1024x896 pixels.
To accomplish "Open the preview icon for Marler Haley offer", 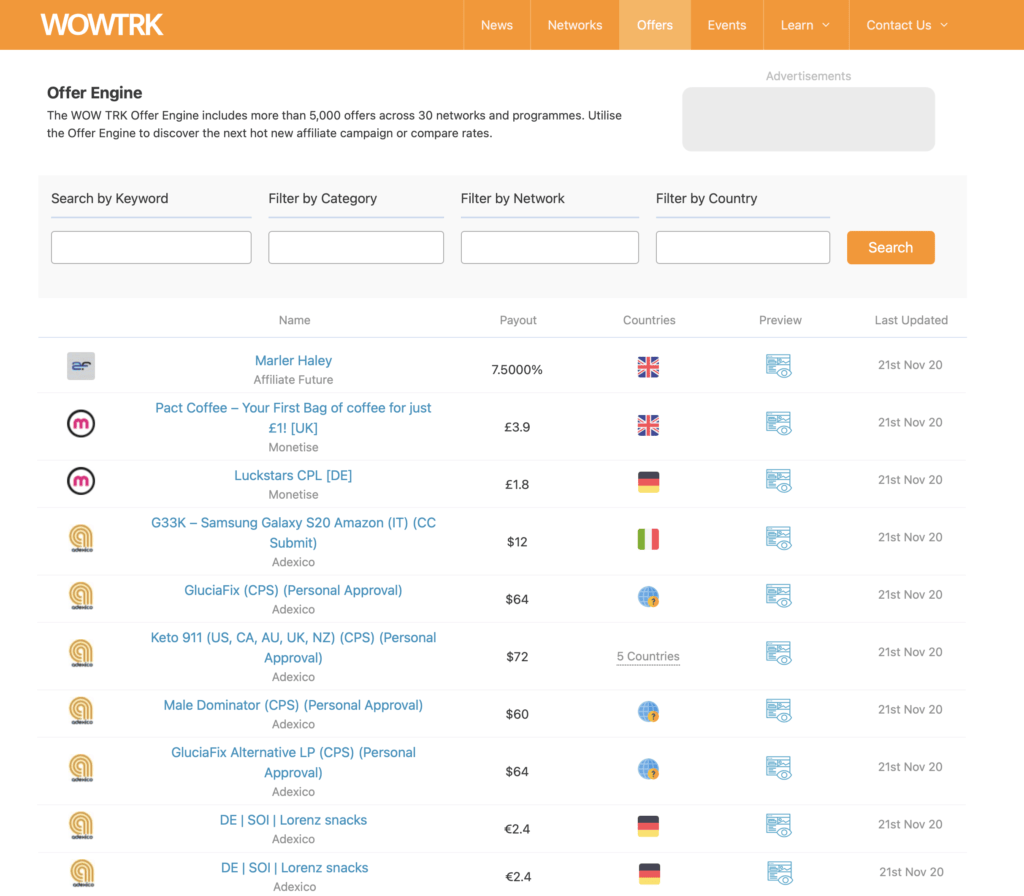I will coord(778,366).
